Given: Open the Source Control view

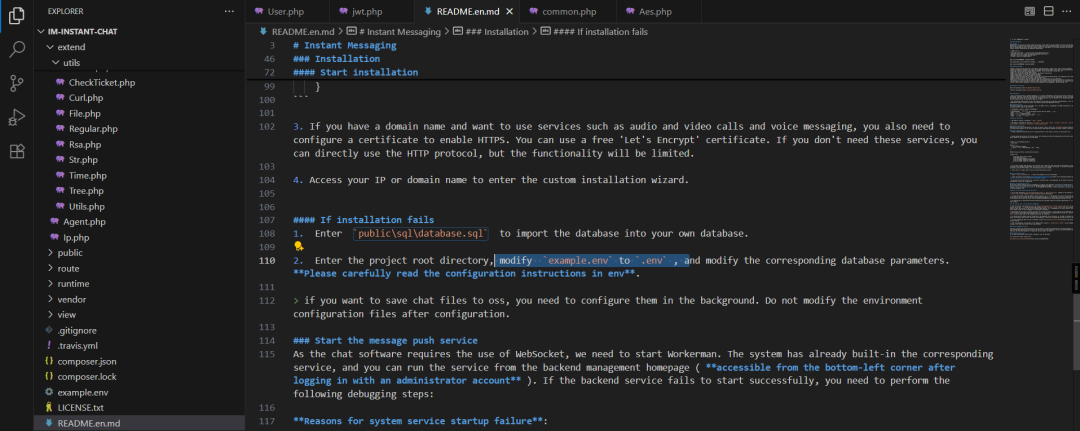Looking at the screenshot, I should point(17,83).
